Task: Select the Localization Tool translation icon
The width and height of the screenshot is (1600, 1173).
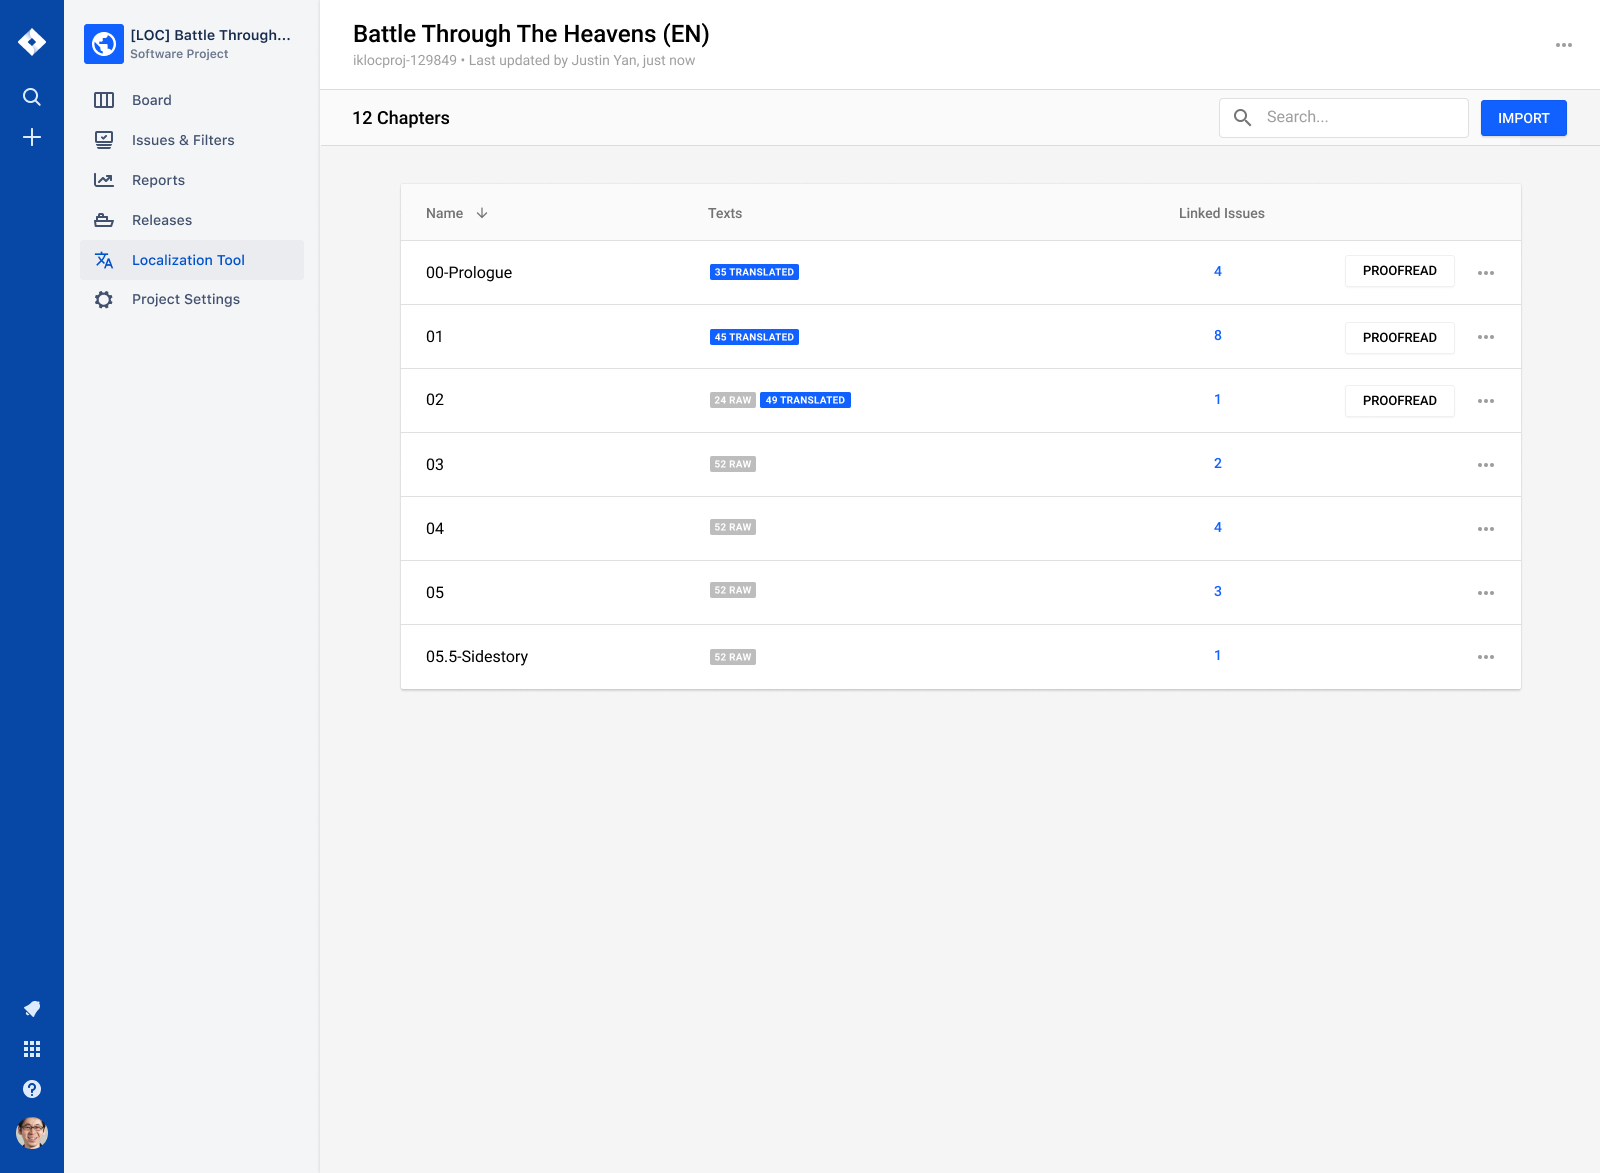Action: point(104,260)
